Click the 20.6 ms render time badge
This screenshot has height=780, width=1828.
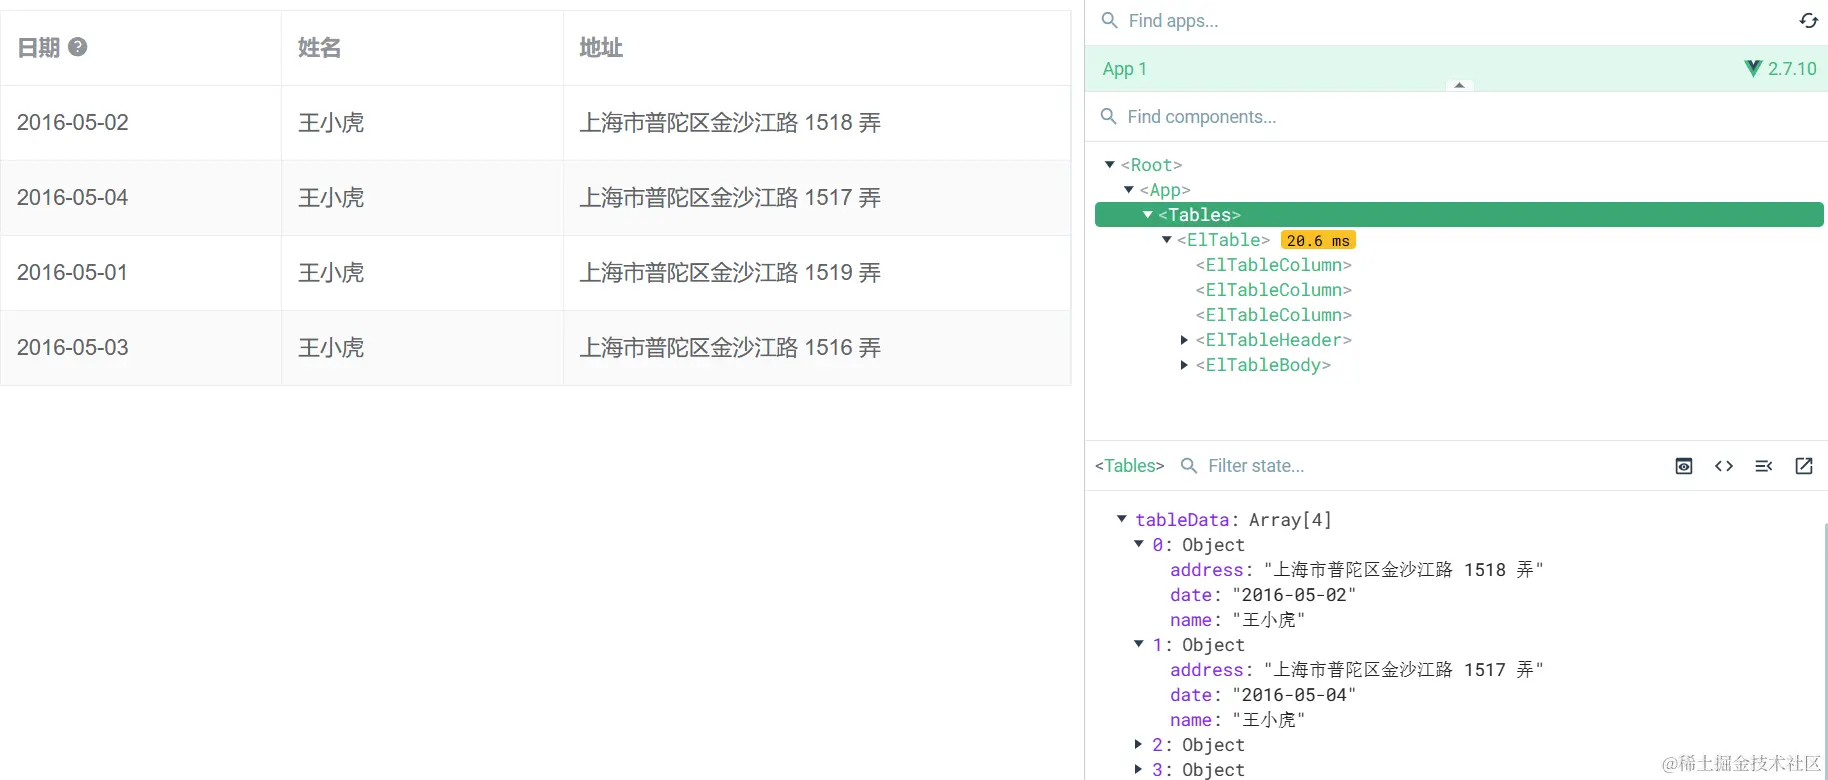[1318, 241]
